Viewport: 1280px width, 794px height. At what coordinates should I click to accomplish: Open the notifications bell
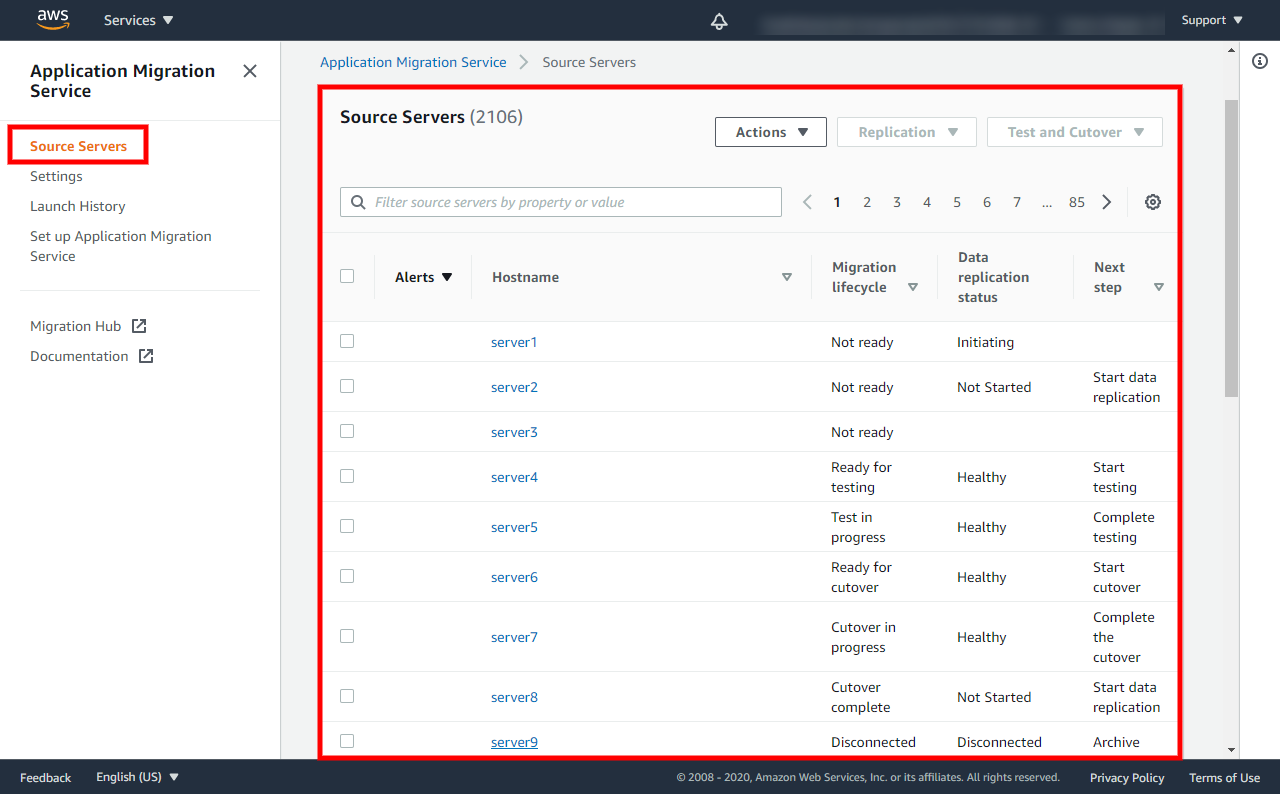coord(719,21)
